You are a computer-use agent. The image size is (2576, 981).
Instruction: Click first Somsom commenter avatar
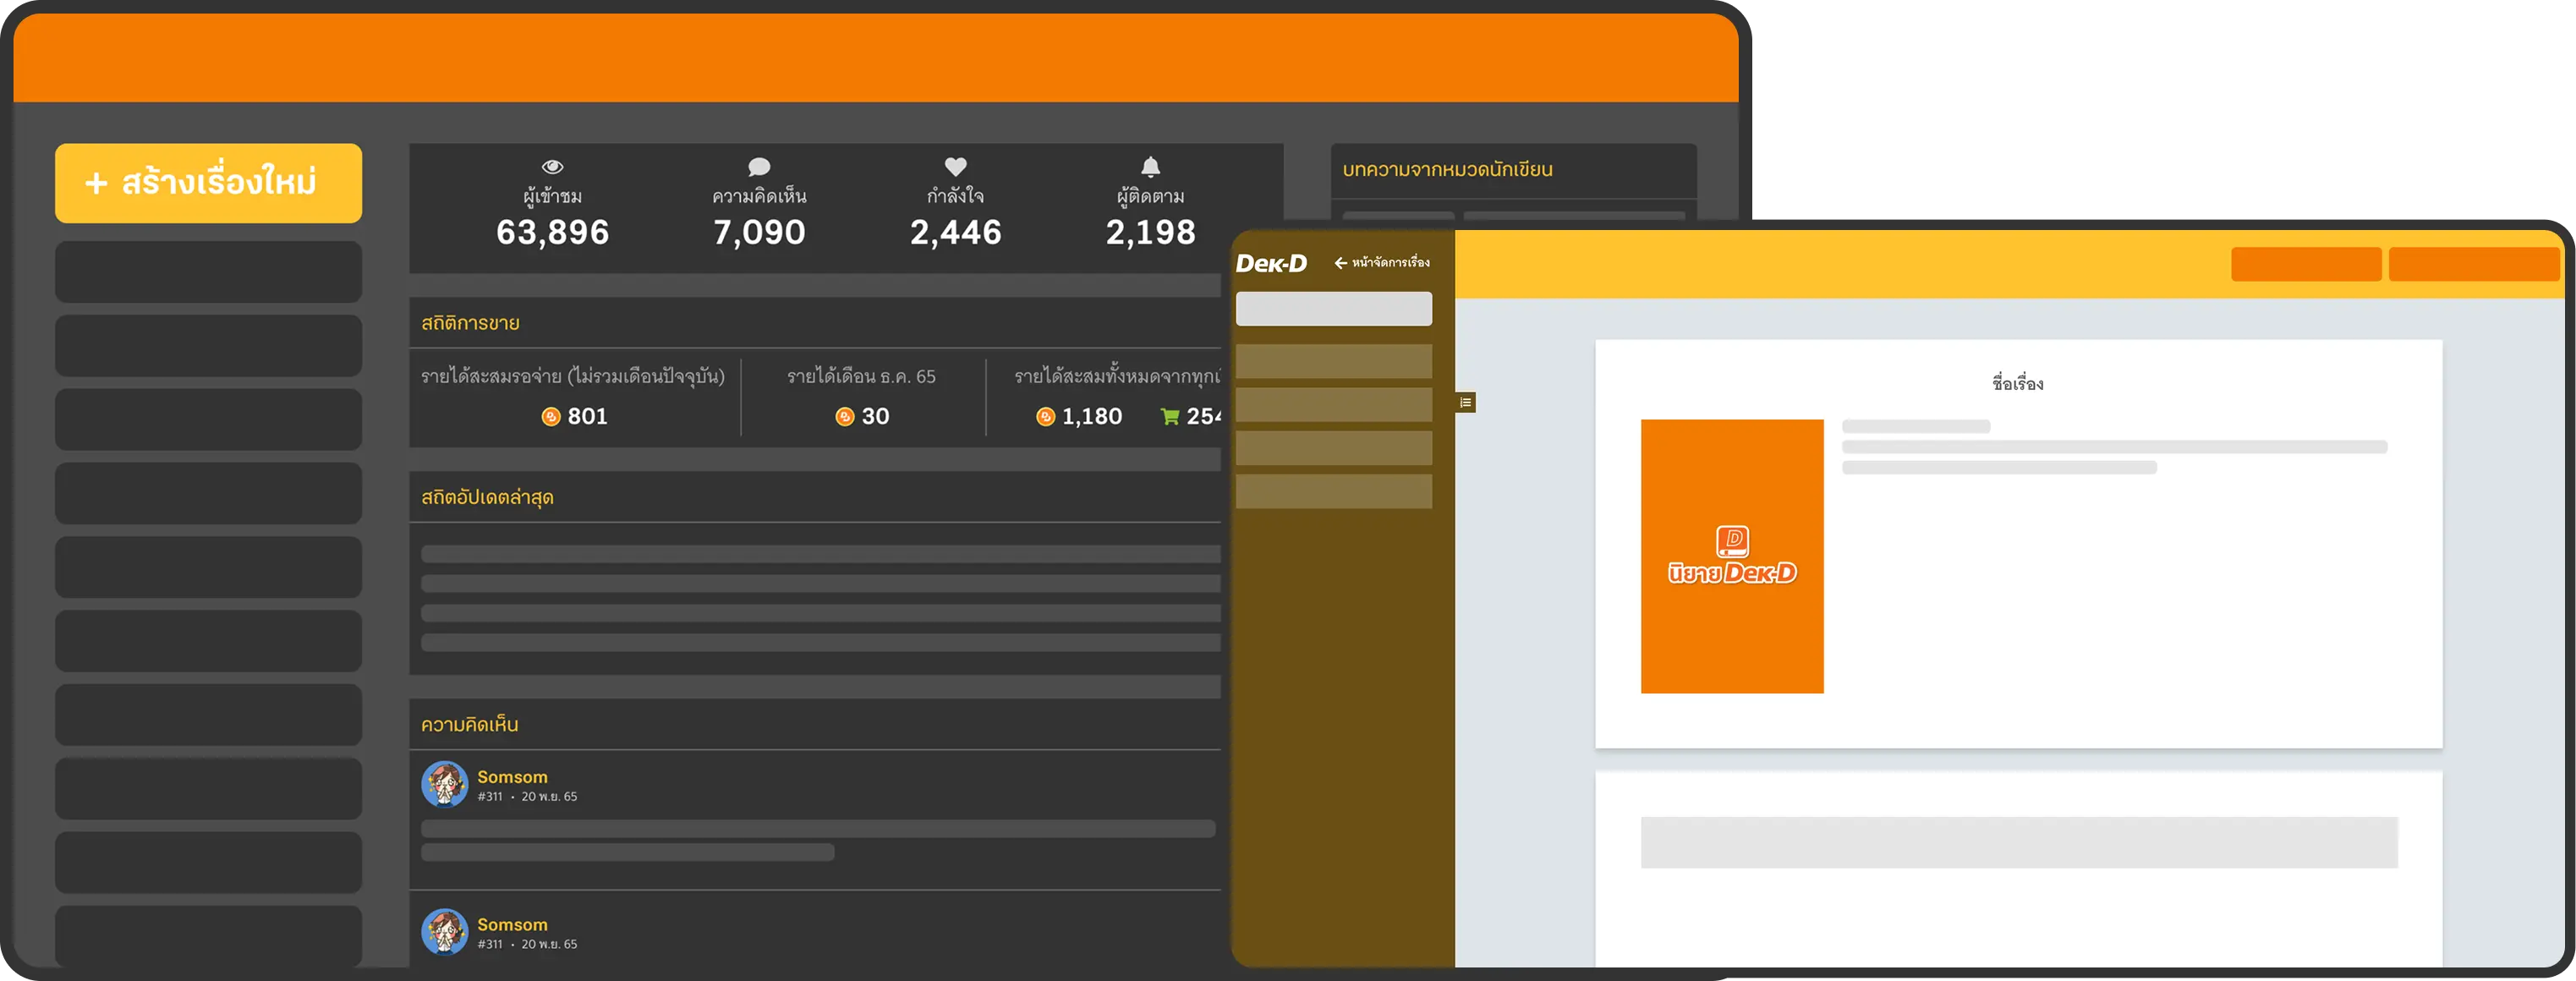444,784
